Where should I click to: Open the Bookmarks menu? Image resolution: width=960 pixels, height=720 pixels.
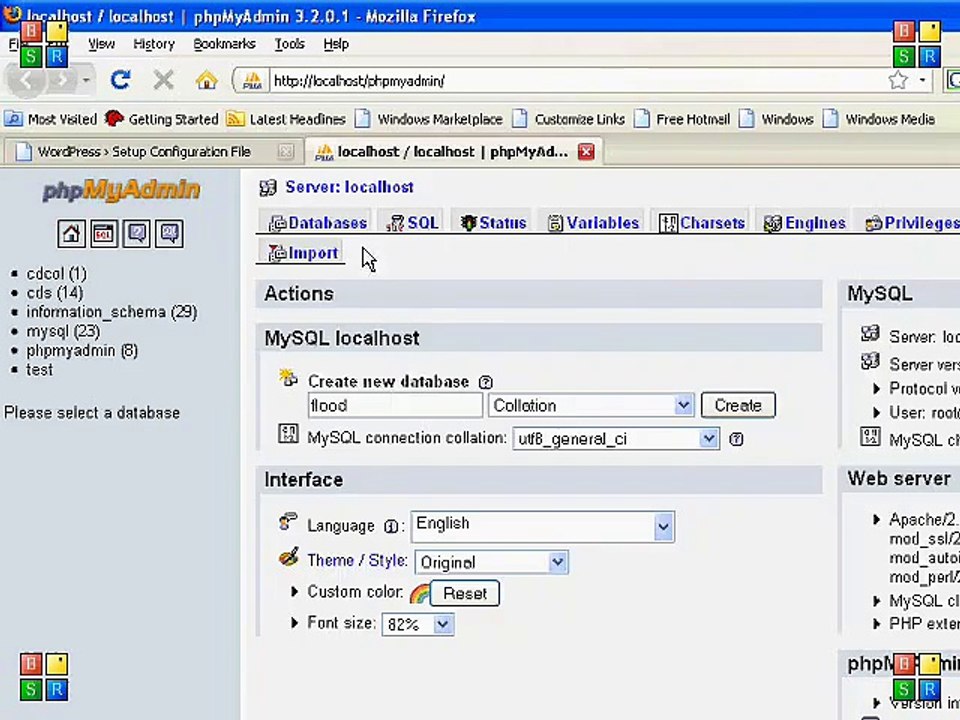point(224,44)
